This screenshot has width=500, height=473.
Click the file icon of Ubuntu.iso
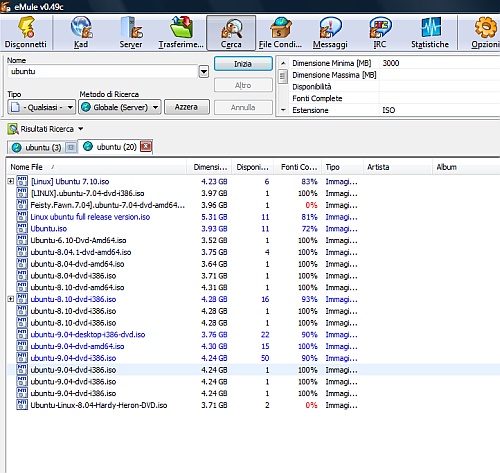22,229
